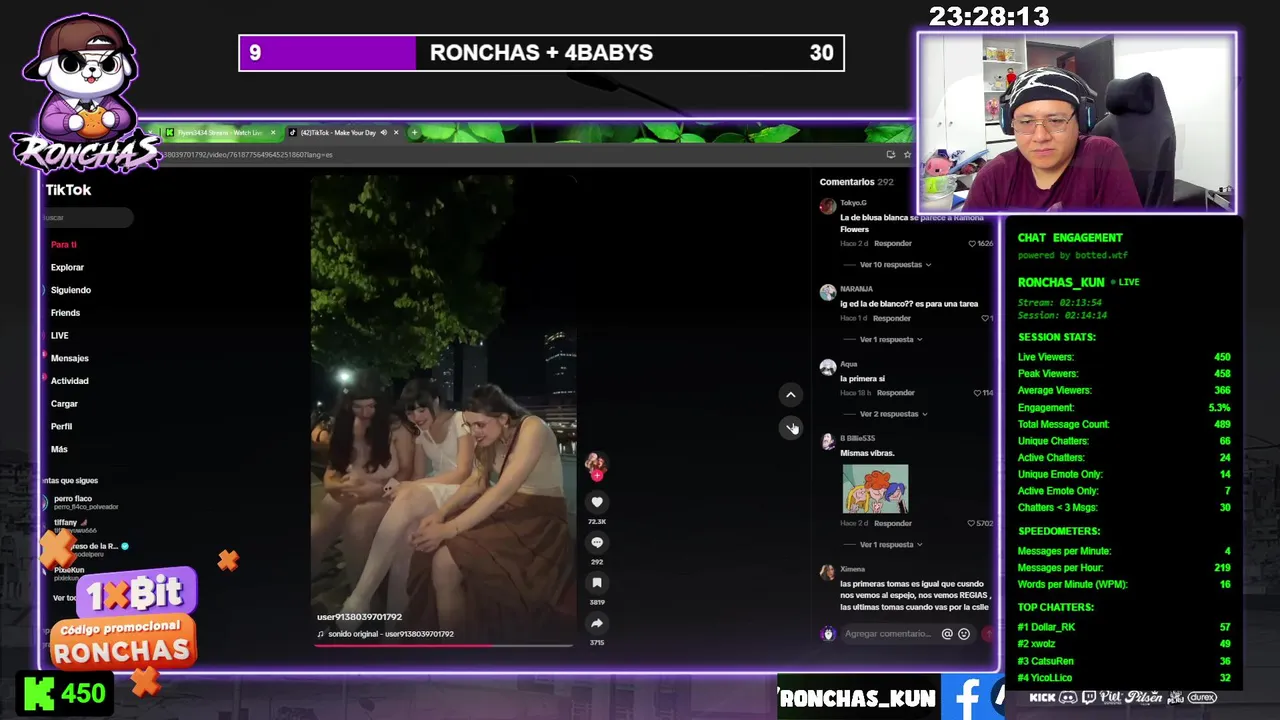
Task: Open emoji picker in comment box
Action: point(964,634)
